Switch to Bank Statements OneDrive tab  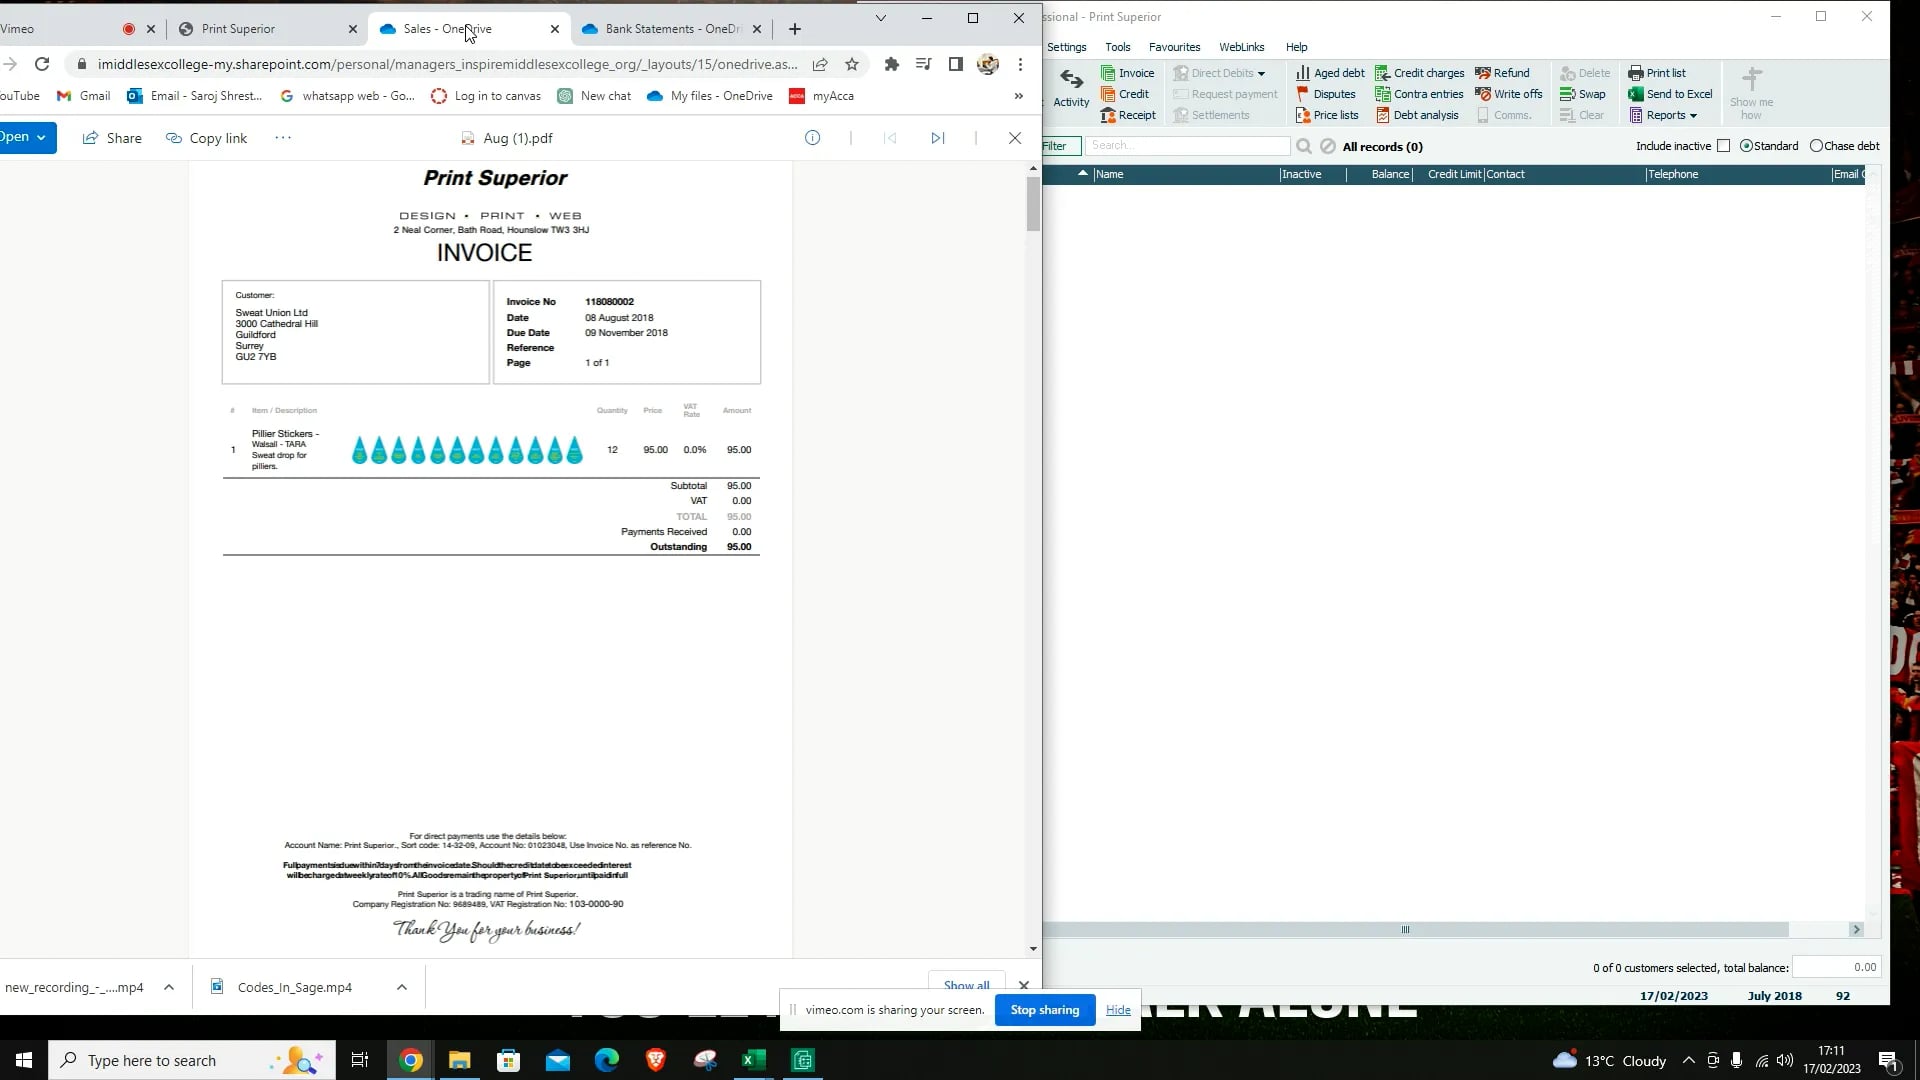[670, 29]
